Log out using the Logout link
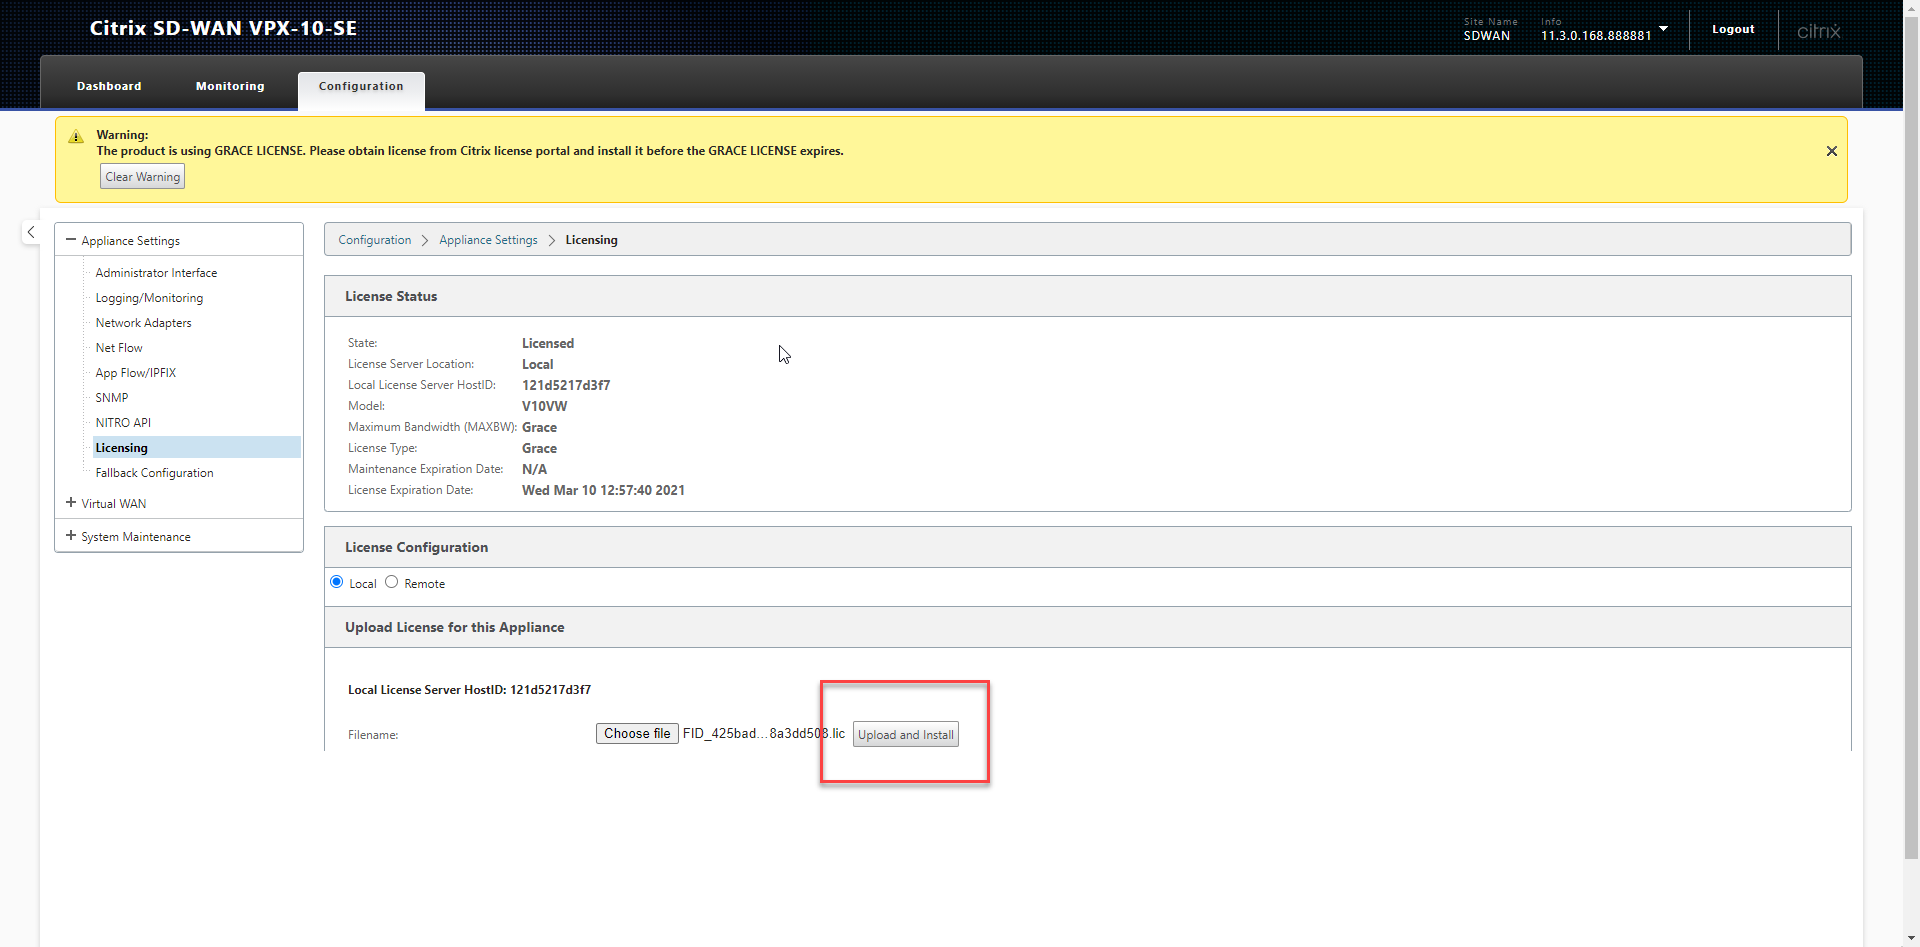The height and width of the screenshot is (947, 1920). pyautogui.click(x=1732, y=30)
